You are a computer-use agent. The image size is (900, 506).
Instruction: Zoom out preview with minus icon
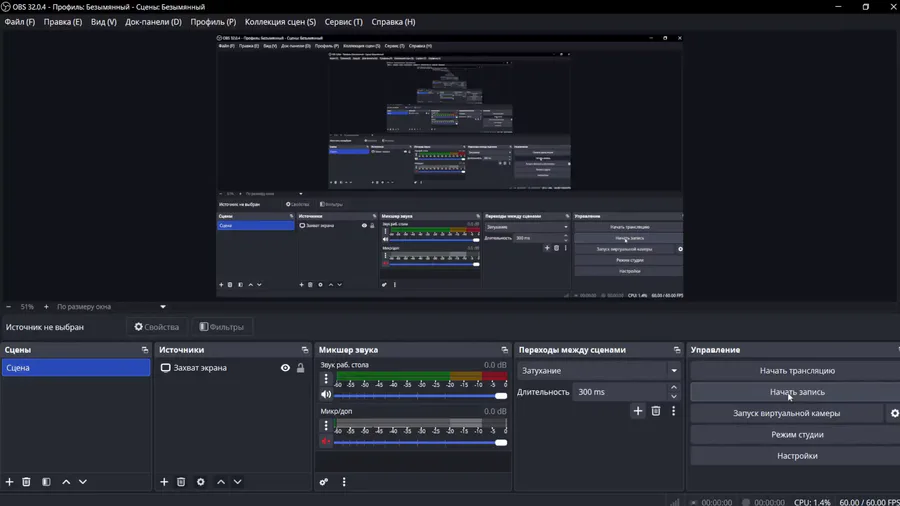8,306
